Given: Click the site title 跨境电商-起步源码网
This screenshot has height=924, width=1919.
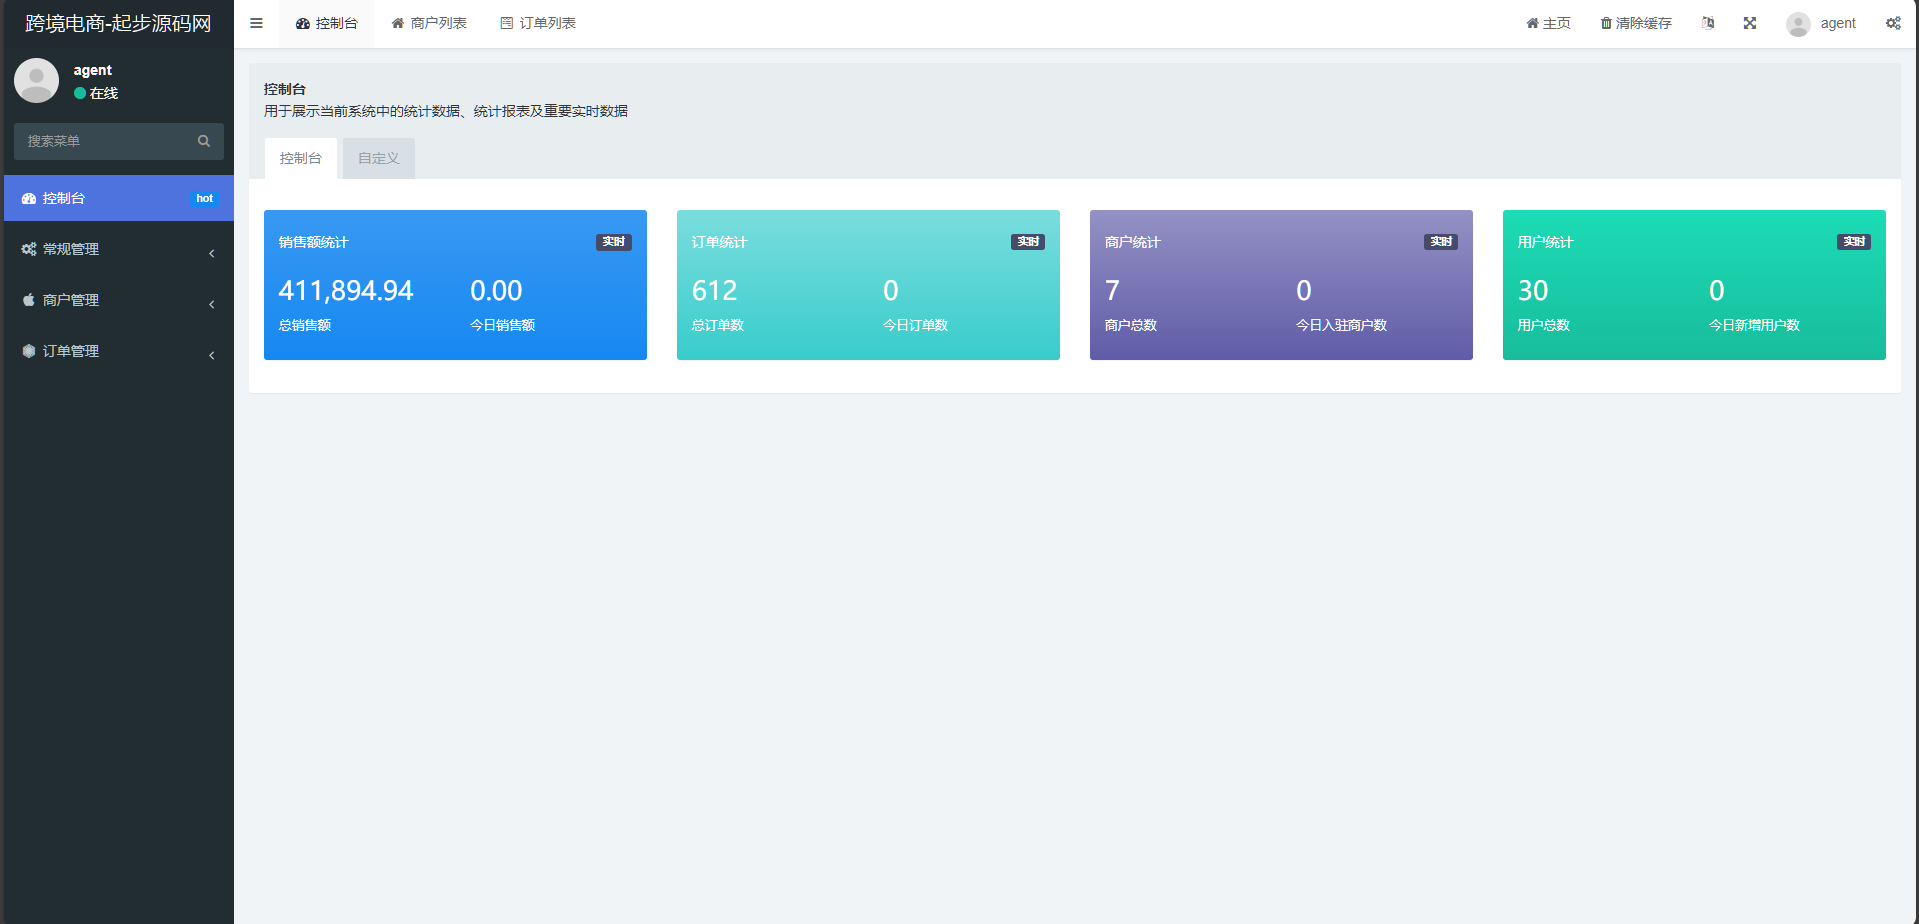Looking at the screenshot, I should click(118, 23).
